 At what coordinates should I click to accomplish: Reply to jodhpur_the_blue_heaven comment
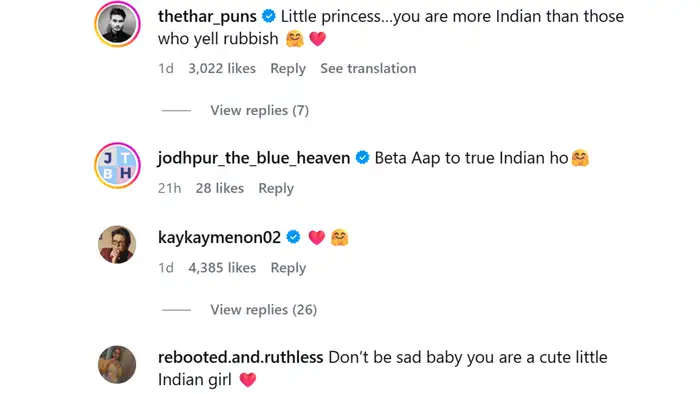[x=276, y=188]
